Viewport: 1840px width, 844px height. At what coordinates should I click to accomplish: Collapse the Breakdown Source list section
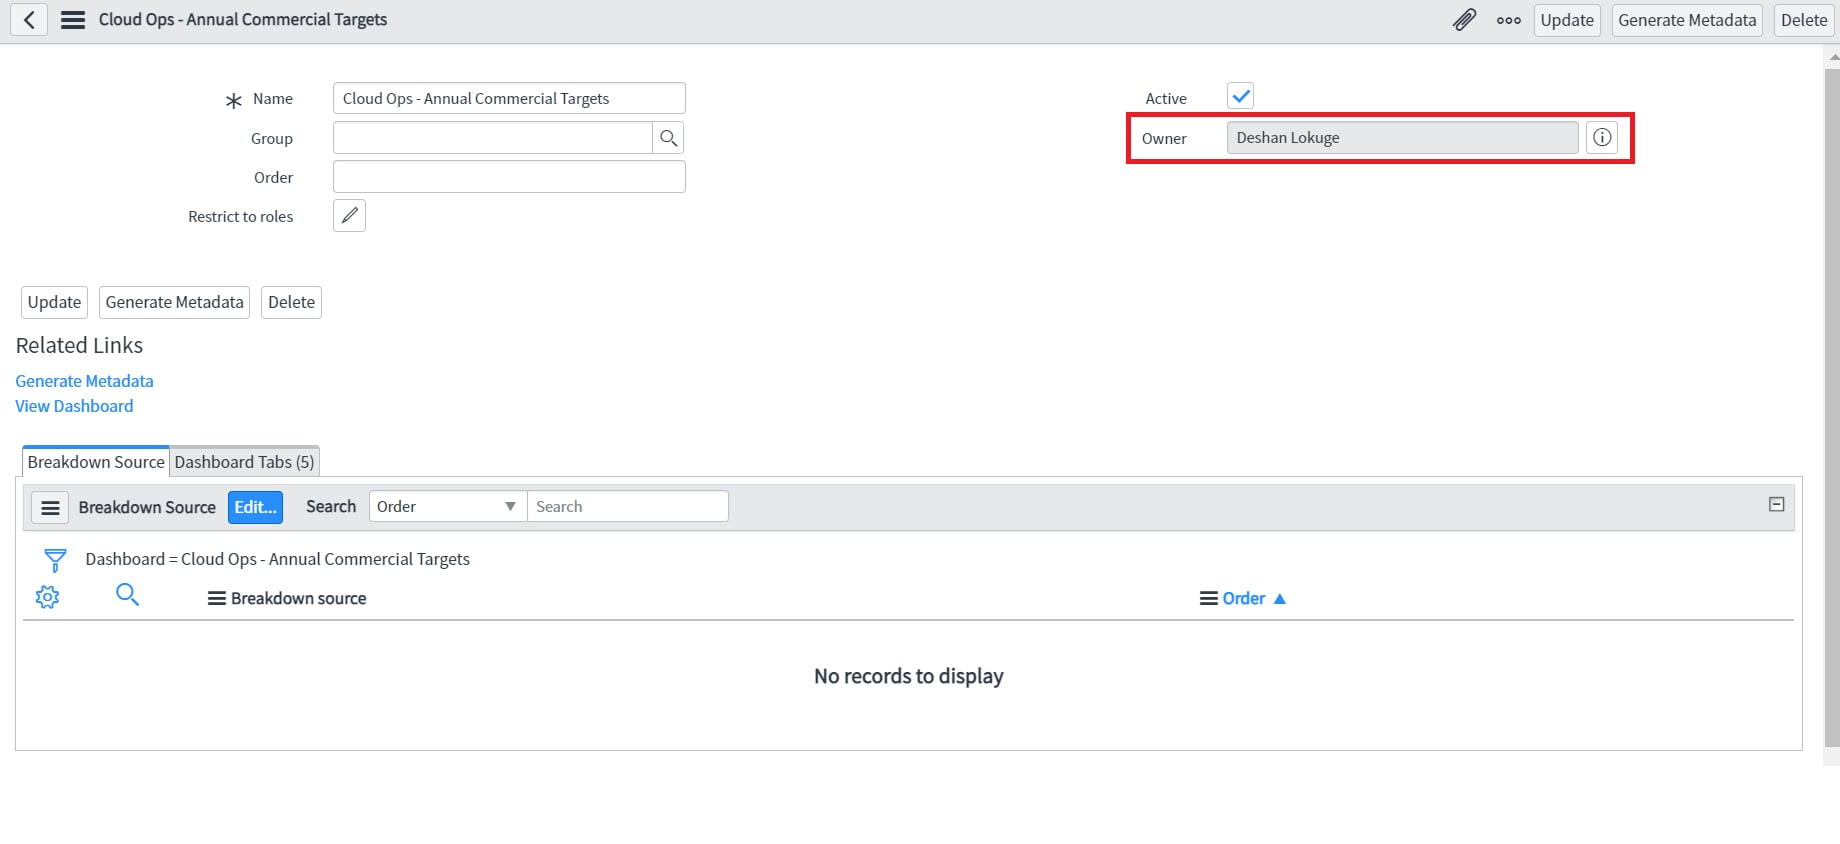1776,505
